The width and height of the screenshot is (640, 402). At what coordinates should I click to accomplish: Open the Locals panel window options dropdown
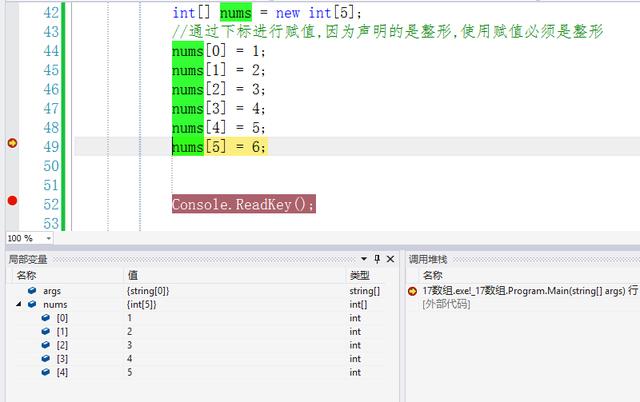click(x=364, y=259)
